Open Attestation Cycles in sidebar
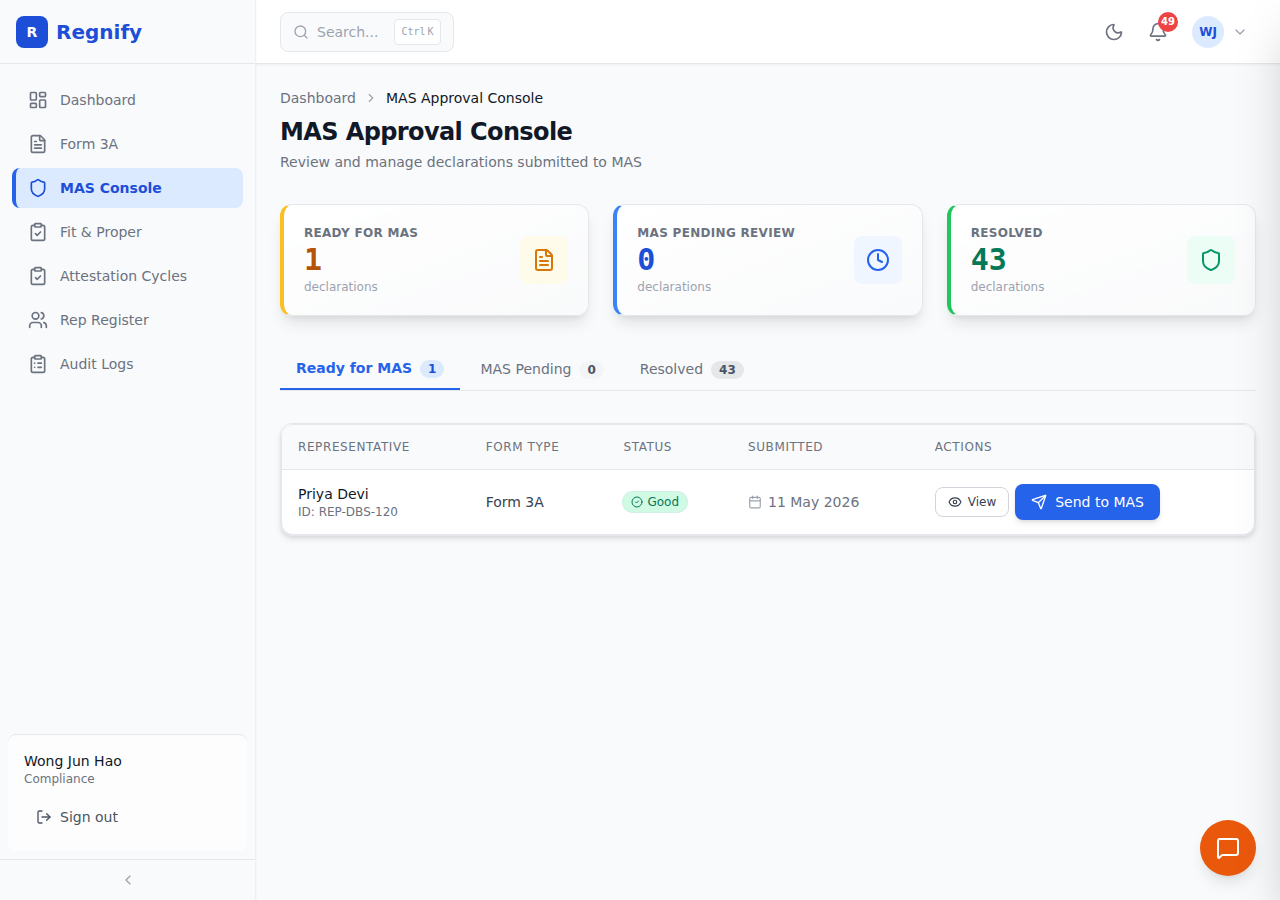This screenshot has width=1280, height=900. tap(127, 276)
